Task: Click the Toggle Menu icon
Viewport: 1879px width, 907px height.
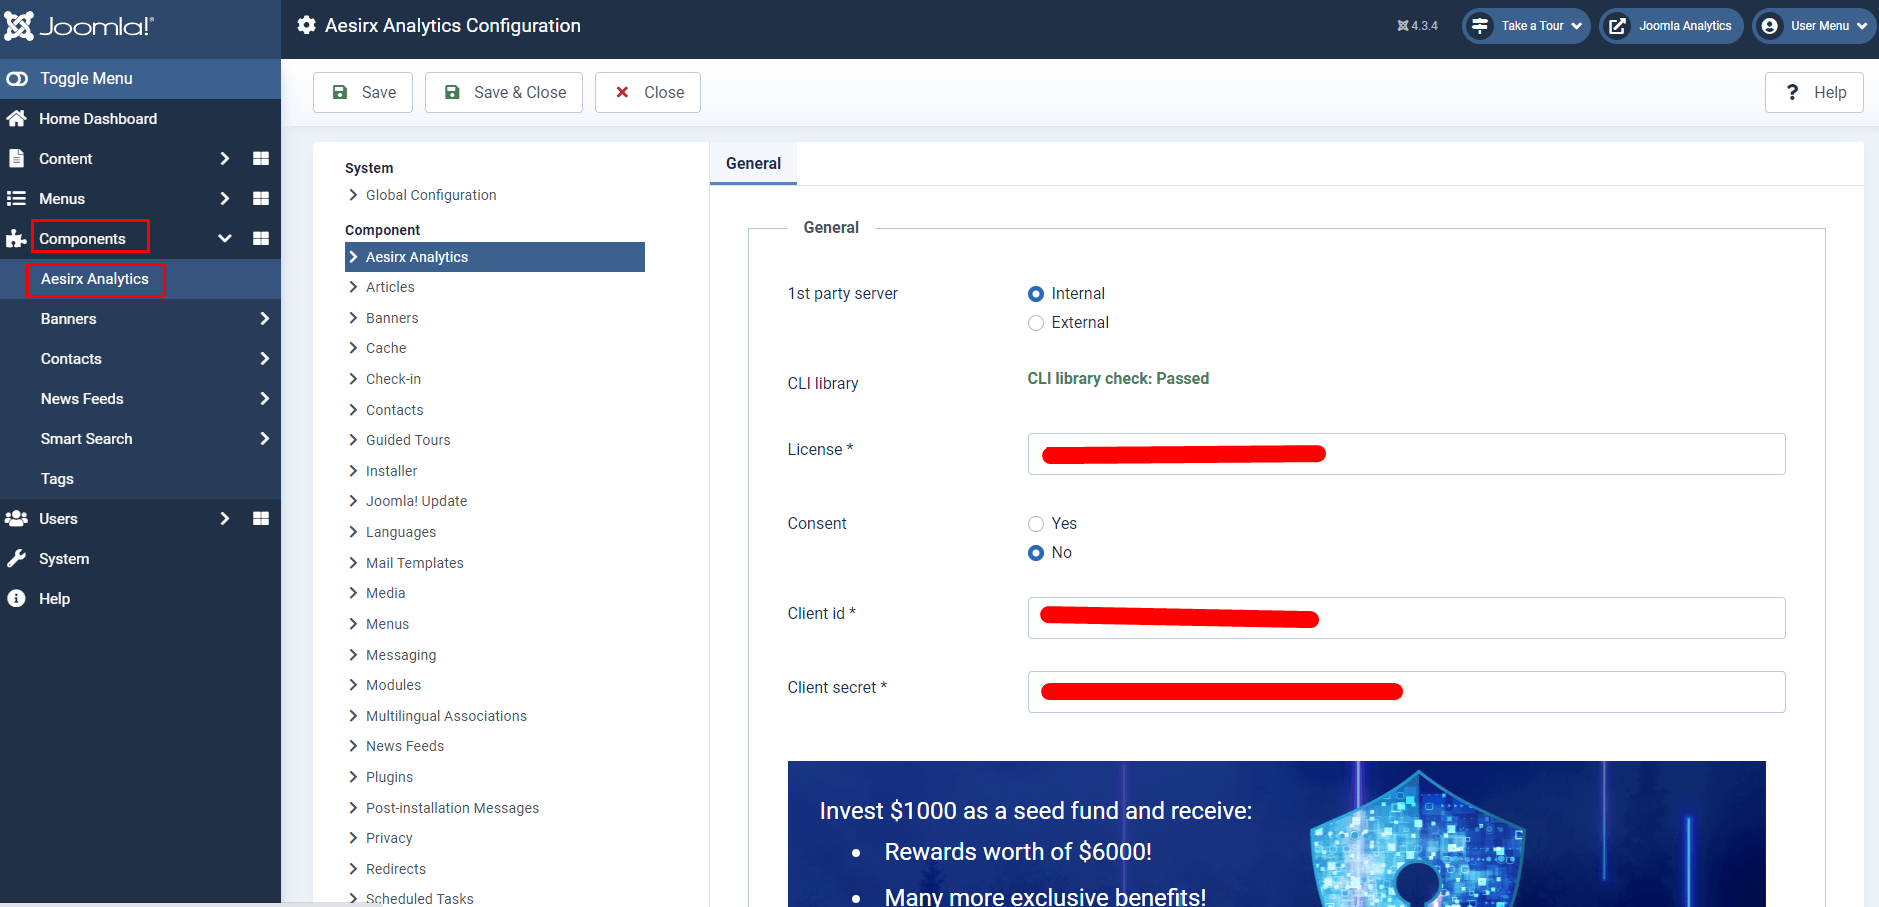Action: point(17,79)
